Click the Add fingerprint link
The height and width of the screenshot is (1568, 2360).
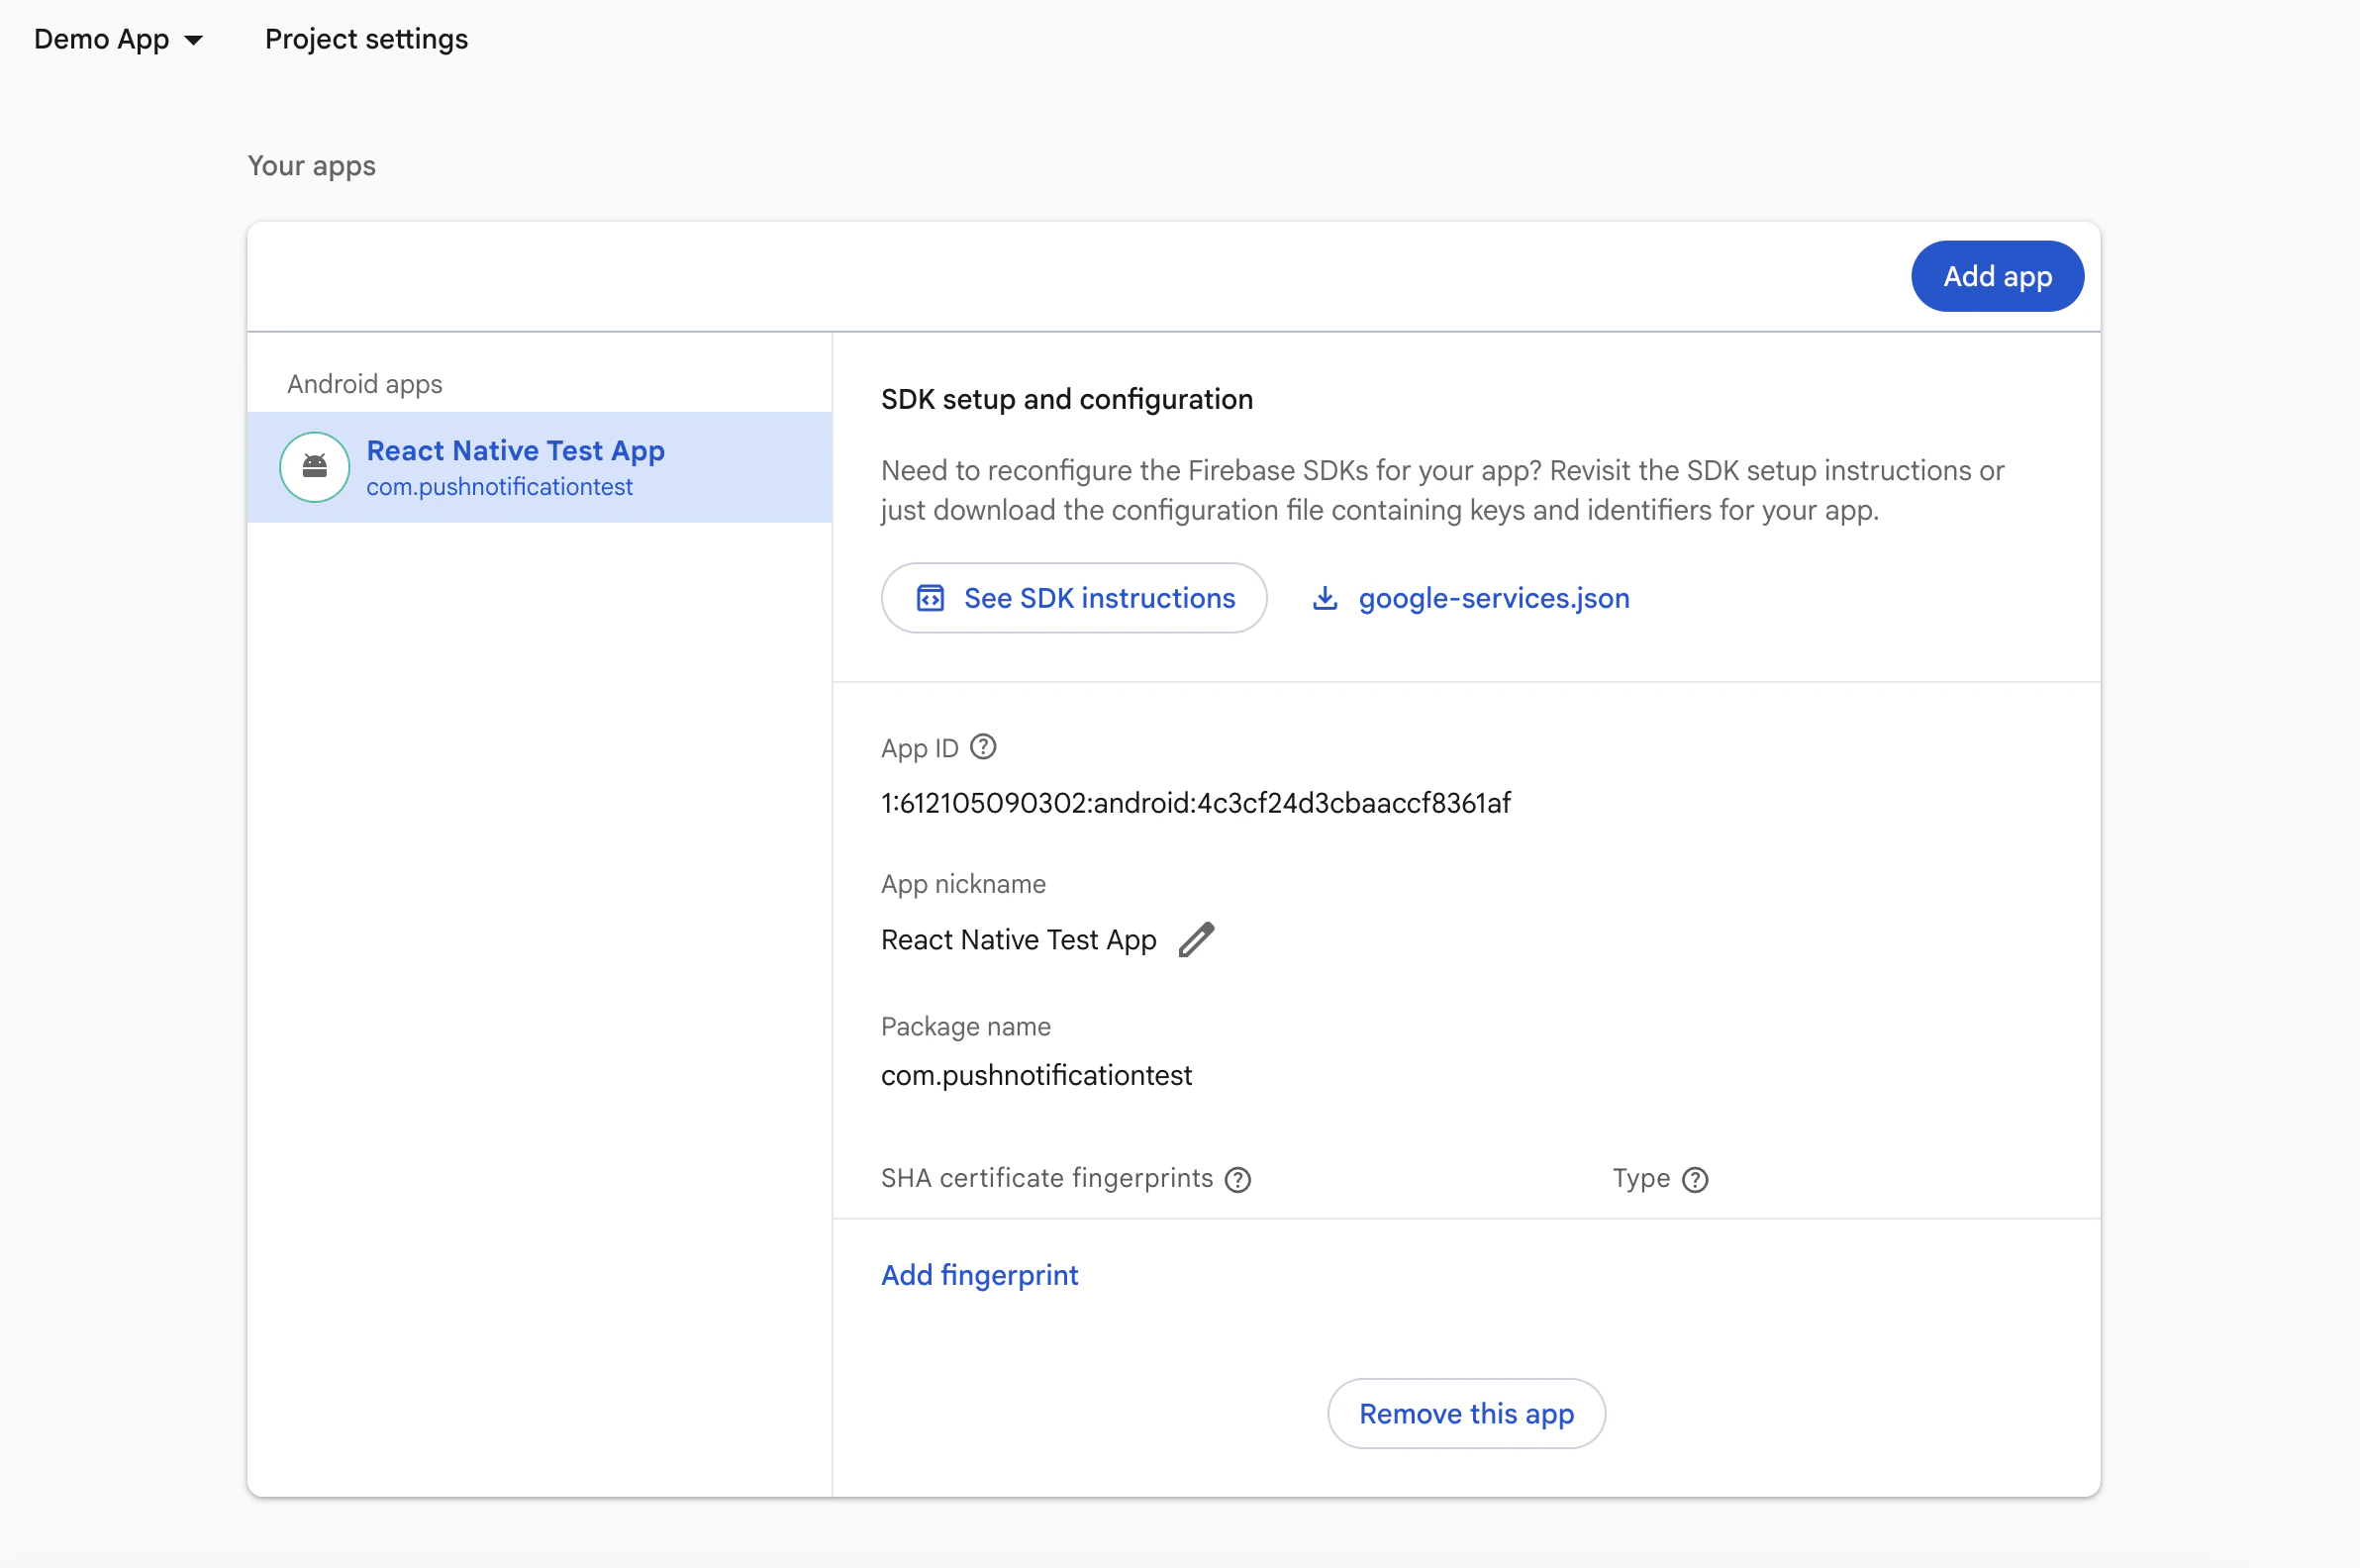tap(979, 1274)
